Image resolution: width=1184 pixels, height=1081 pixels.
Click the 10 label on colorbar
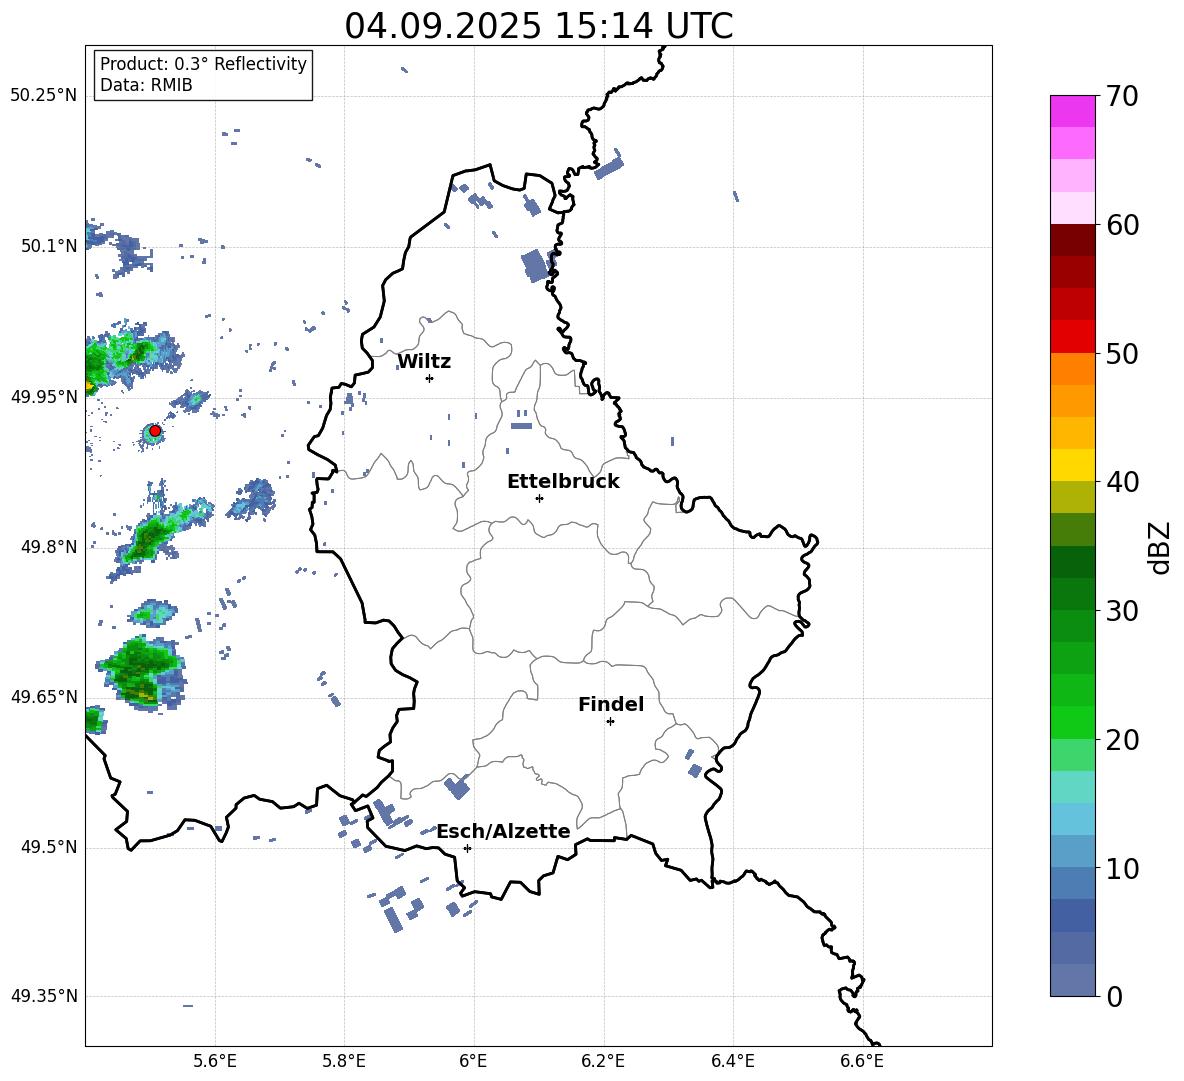[1122, 868]
